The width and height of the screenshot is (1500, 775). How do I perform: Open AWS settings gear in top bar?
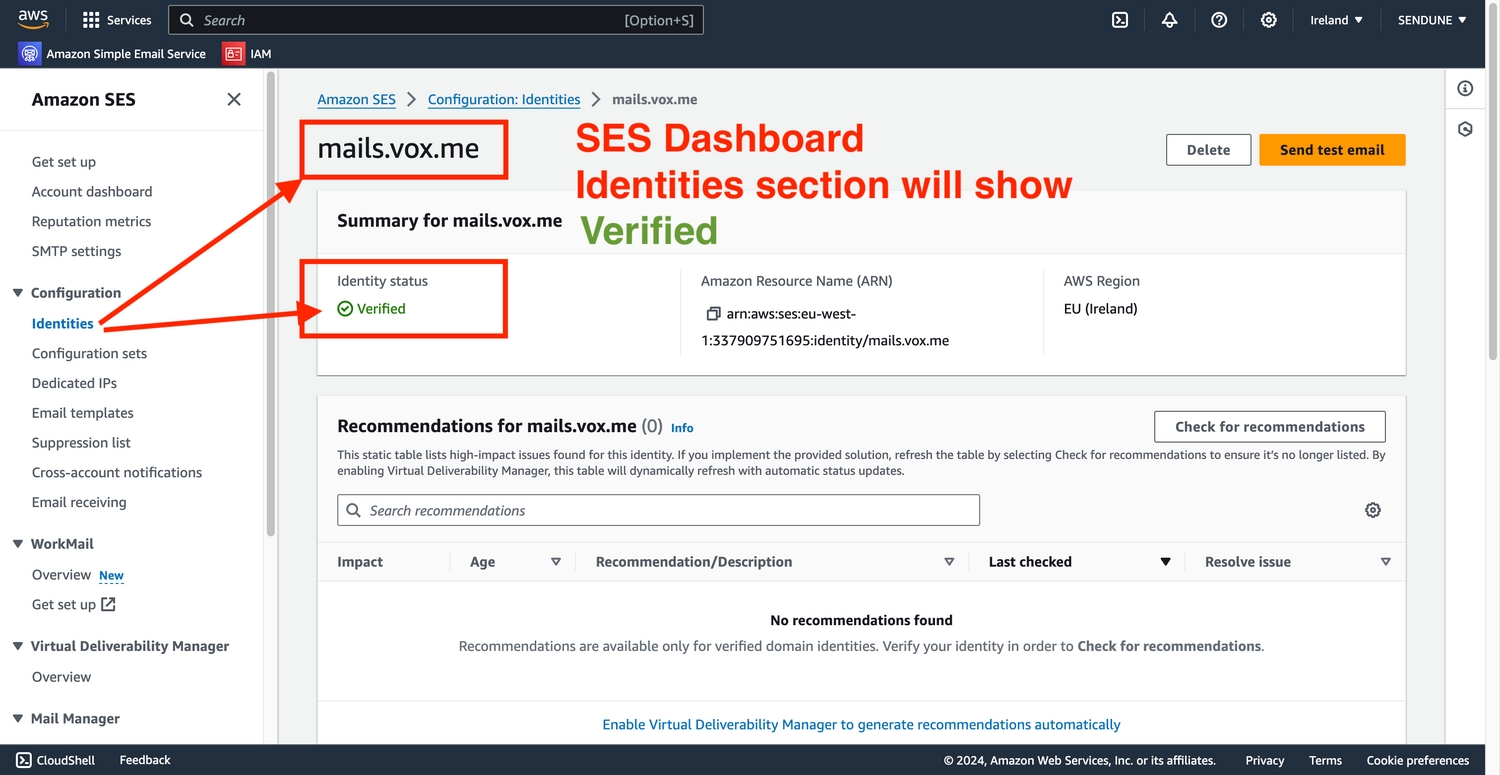pos(1268,20)
